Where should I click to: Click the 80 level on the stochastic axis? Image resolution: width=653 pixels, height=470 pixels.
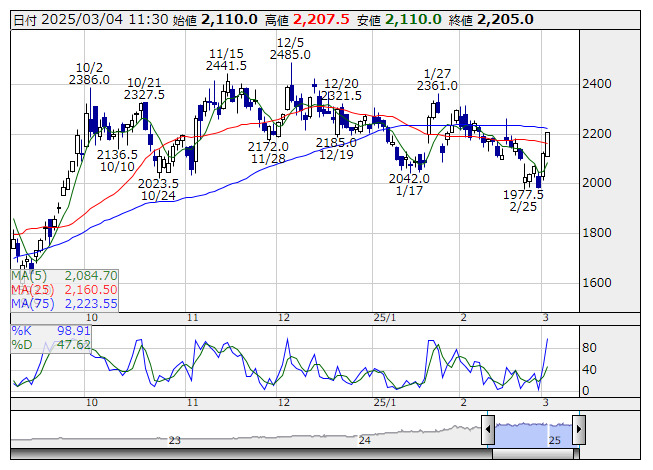[x=589, y=348]
